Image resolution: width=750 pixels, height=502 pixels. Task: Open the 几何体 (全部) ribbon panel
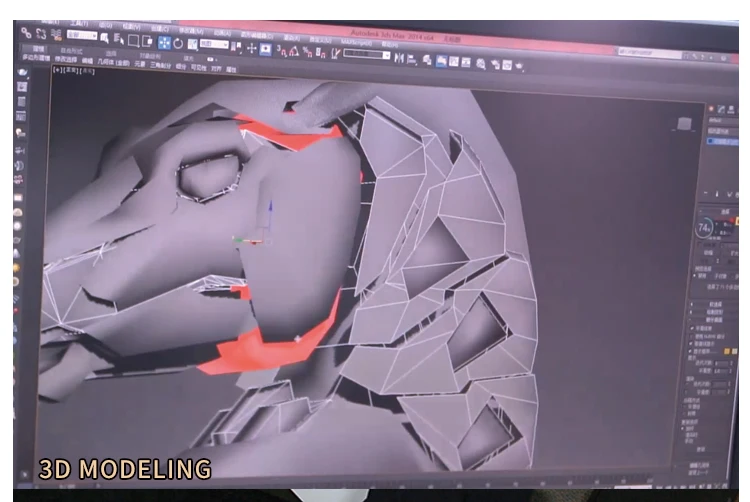coord(114,62)
